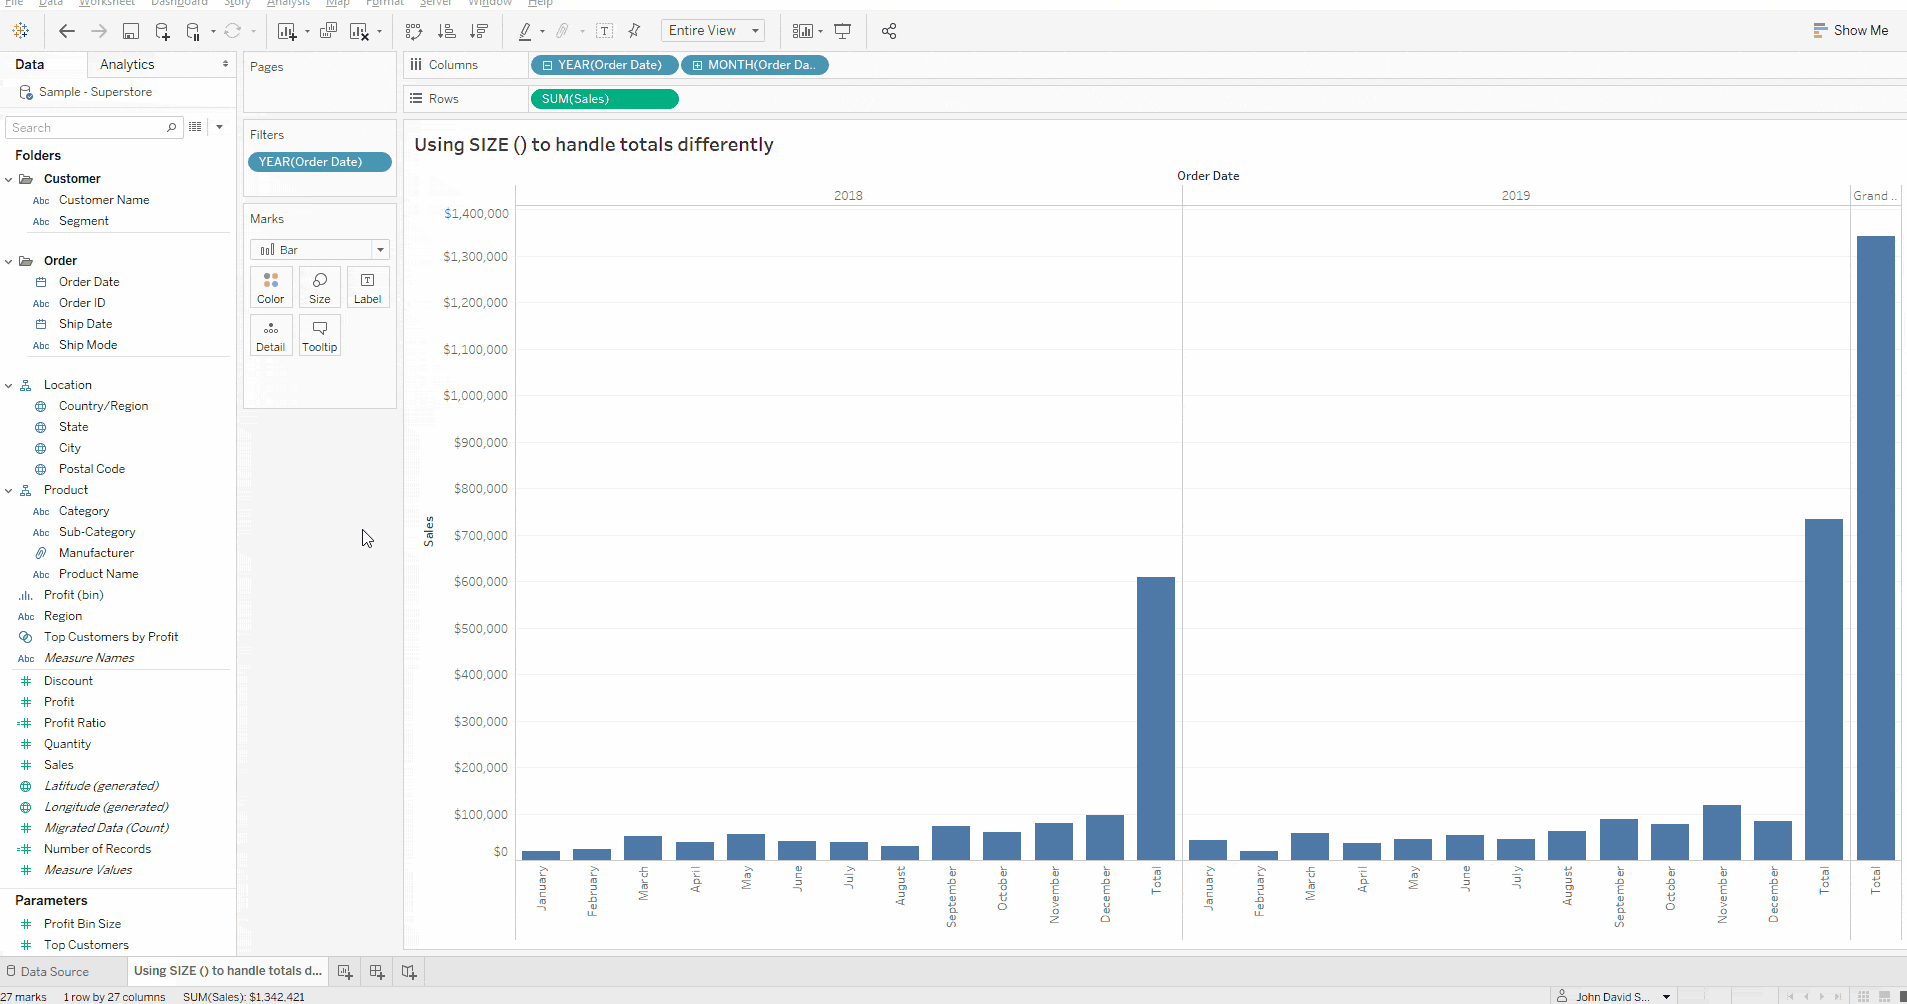Collapse the YEAR(Order Date) pill in Columns
Screen dimensions: 1907x1004
(547, 65)
